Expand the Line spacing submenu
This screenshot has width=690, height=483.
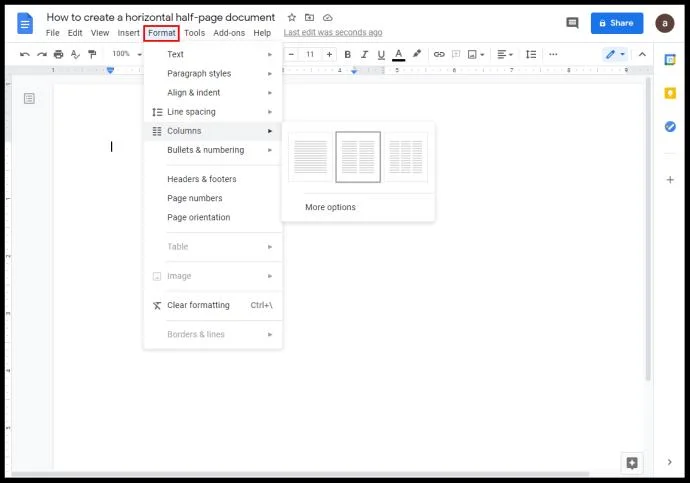click(x=213, y=112)
